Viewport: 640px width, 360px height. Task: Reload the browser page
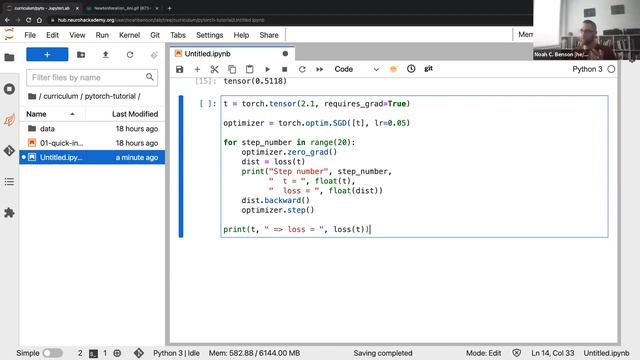28,20
